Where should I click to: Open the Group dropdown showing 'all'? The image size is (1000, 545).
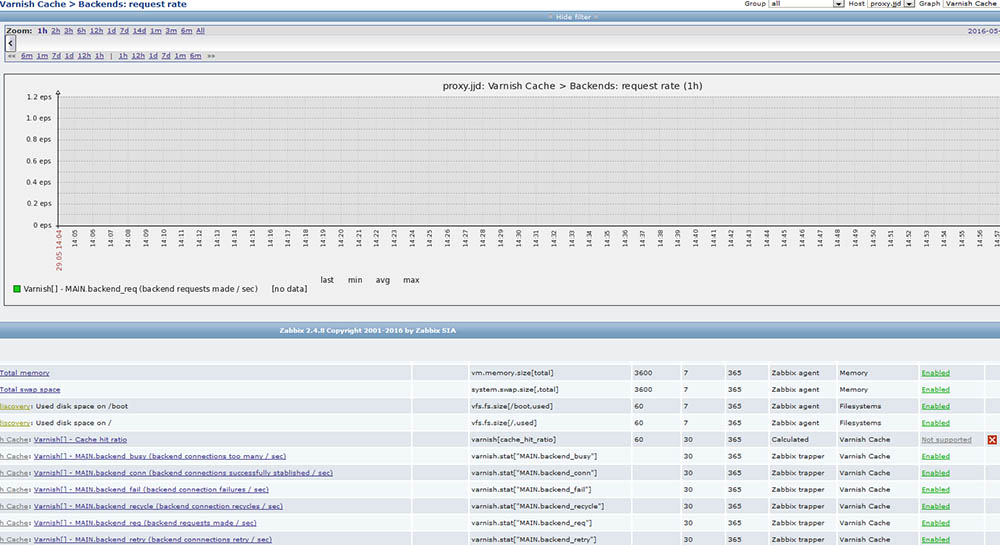[807, 4]
